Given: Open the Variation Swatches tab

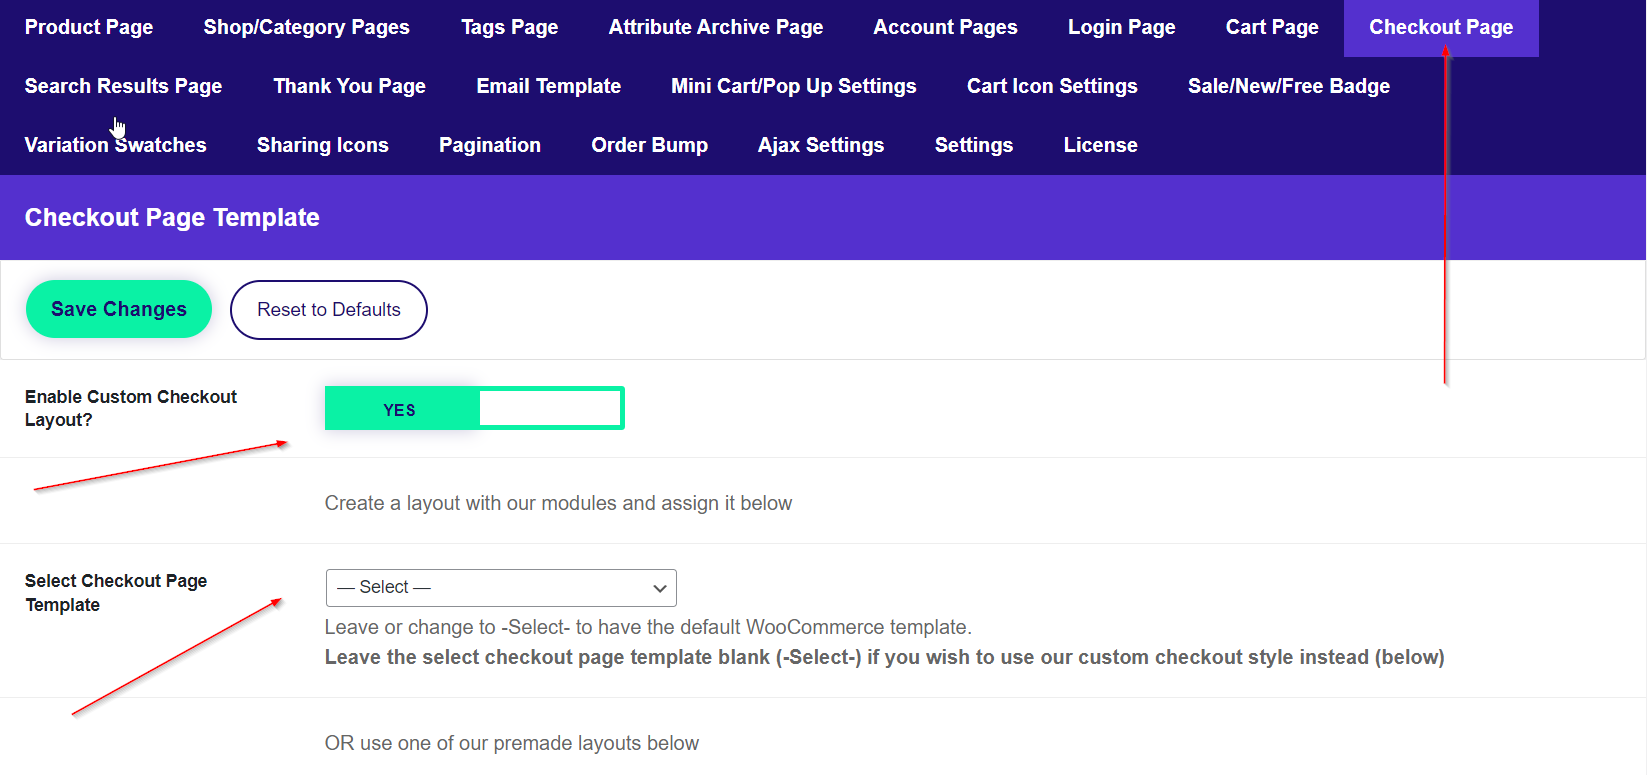Looking at the screenshot, I should [116, 146].
